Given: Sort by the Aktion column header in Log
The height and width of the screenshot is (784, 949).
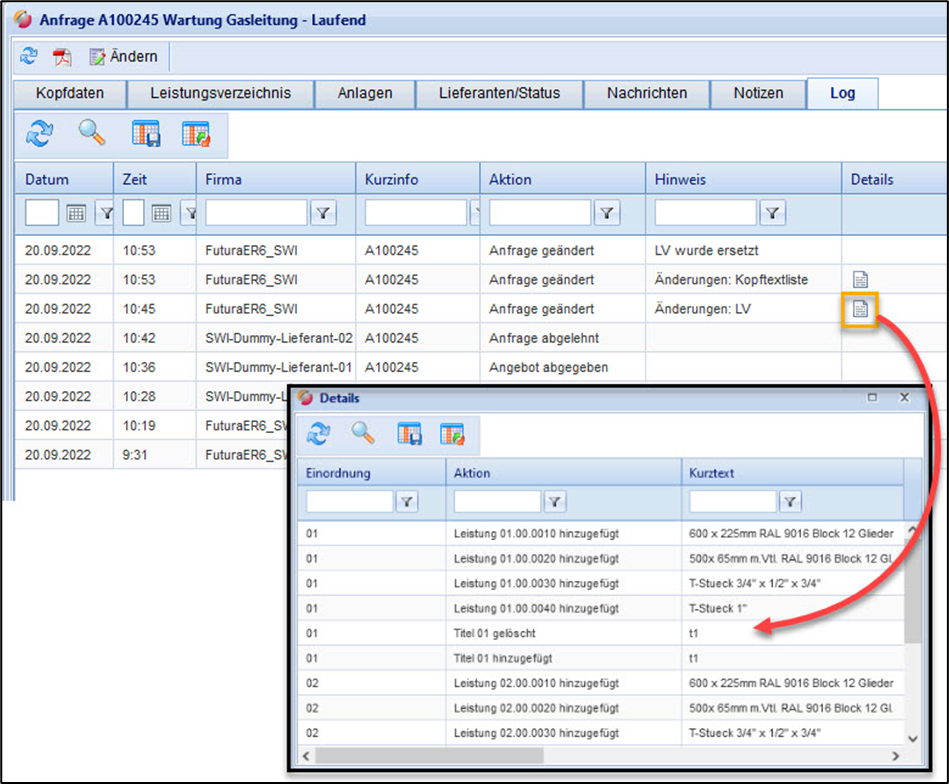Looking at the screenshot, I should click(x=510, y=179).
